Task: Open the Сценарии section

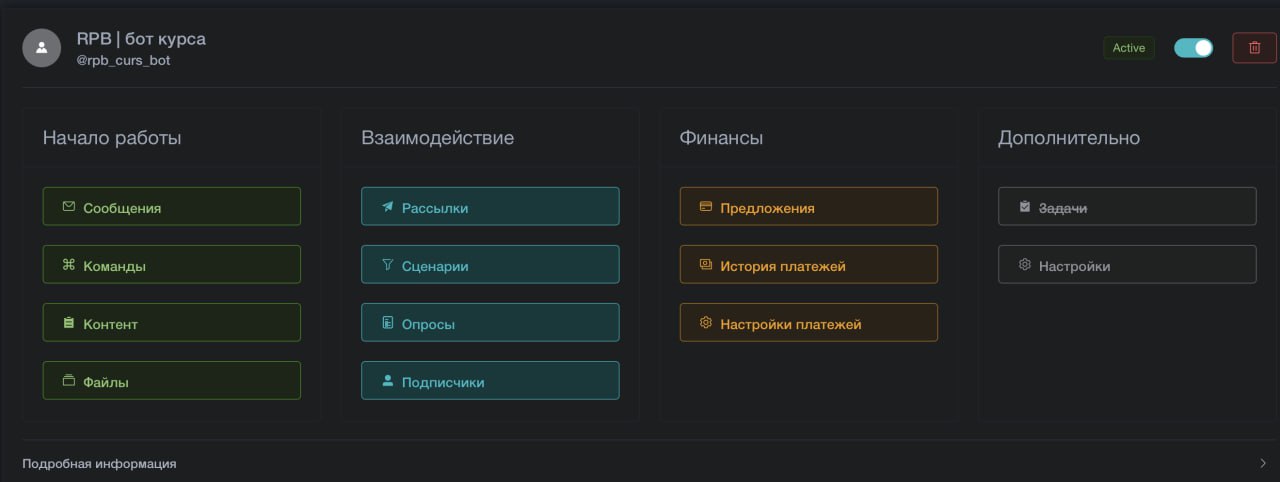Action: [x=490, y=264]
